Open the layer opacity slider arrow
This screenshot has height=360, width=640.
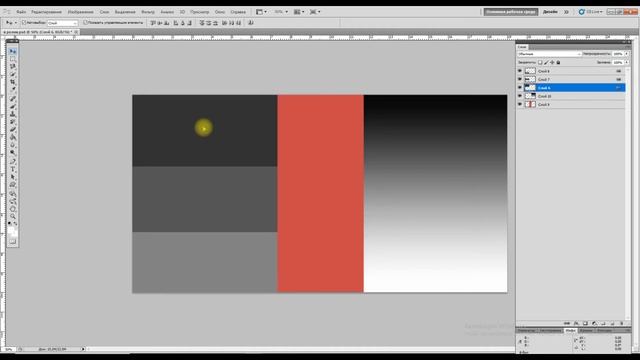coord(627,54)
